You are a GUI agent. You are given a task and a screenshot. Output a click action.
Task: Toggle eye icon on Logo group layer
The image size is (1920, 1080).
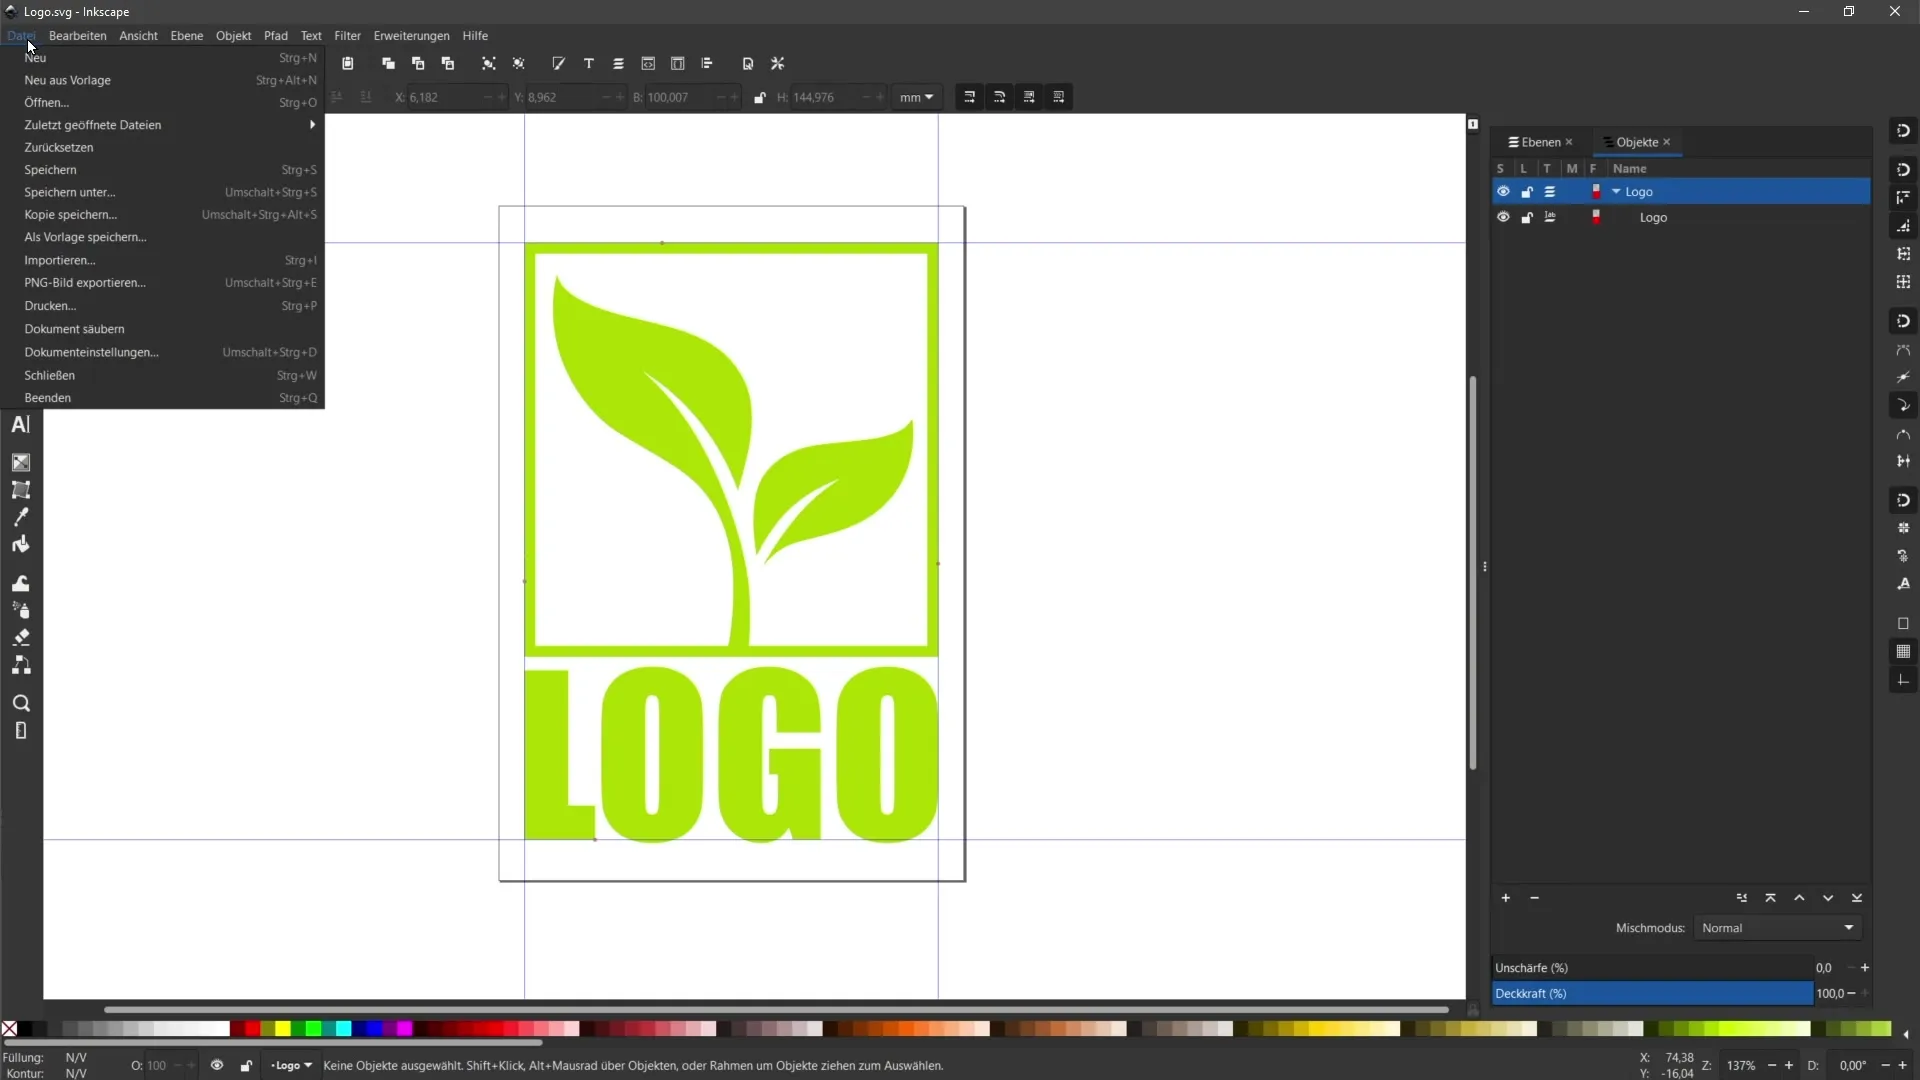tap(1502, 191)
